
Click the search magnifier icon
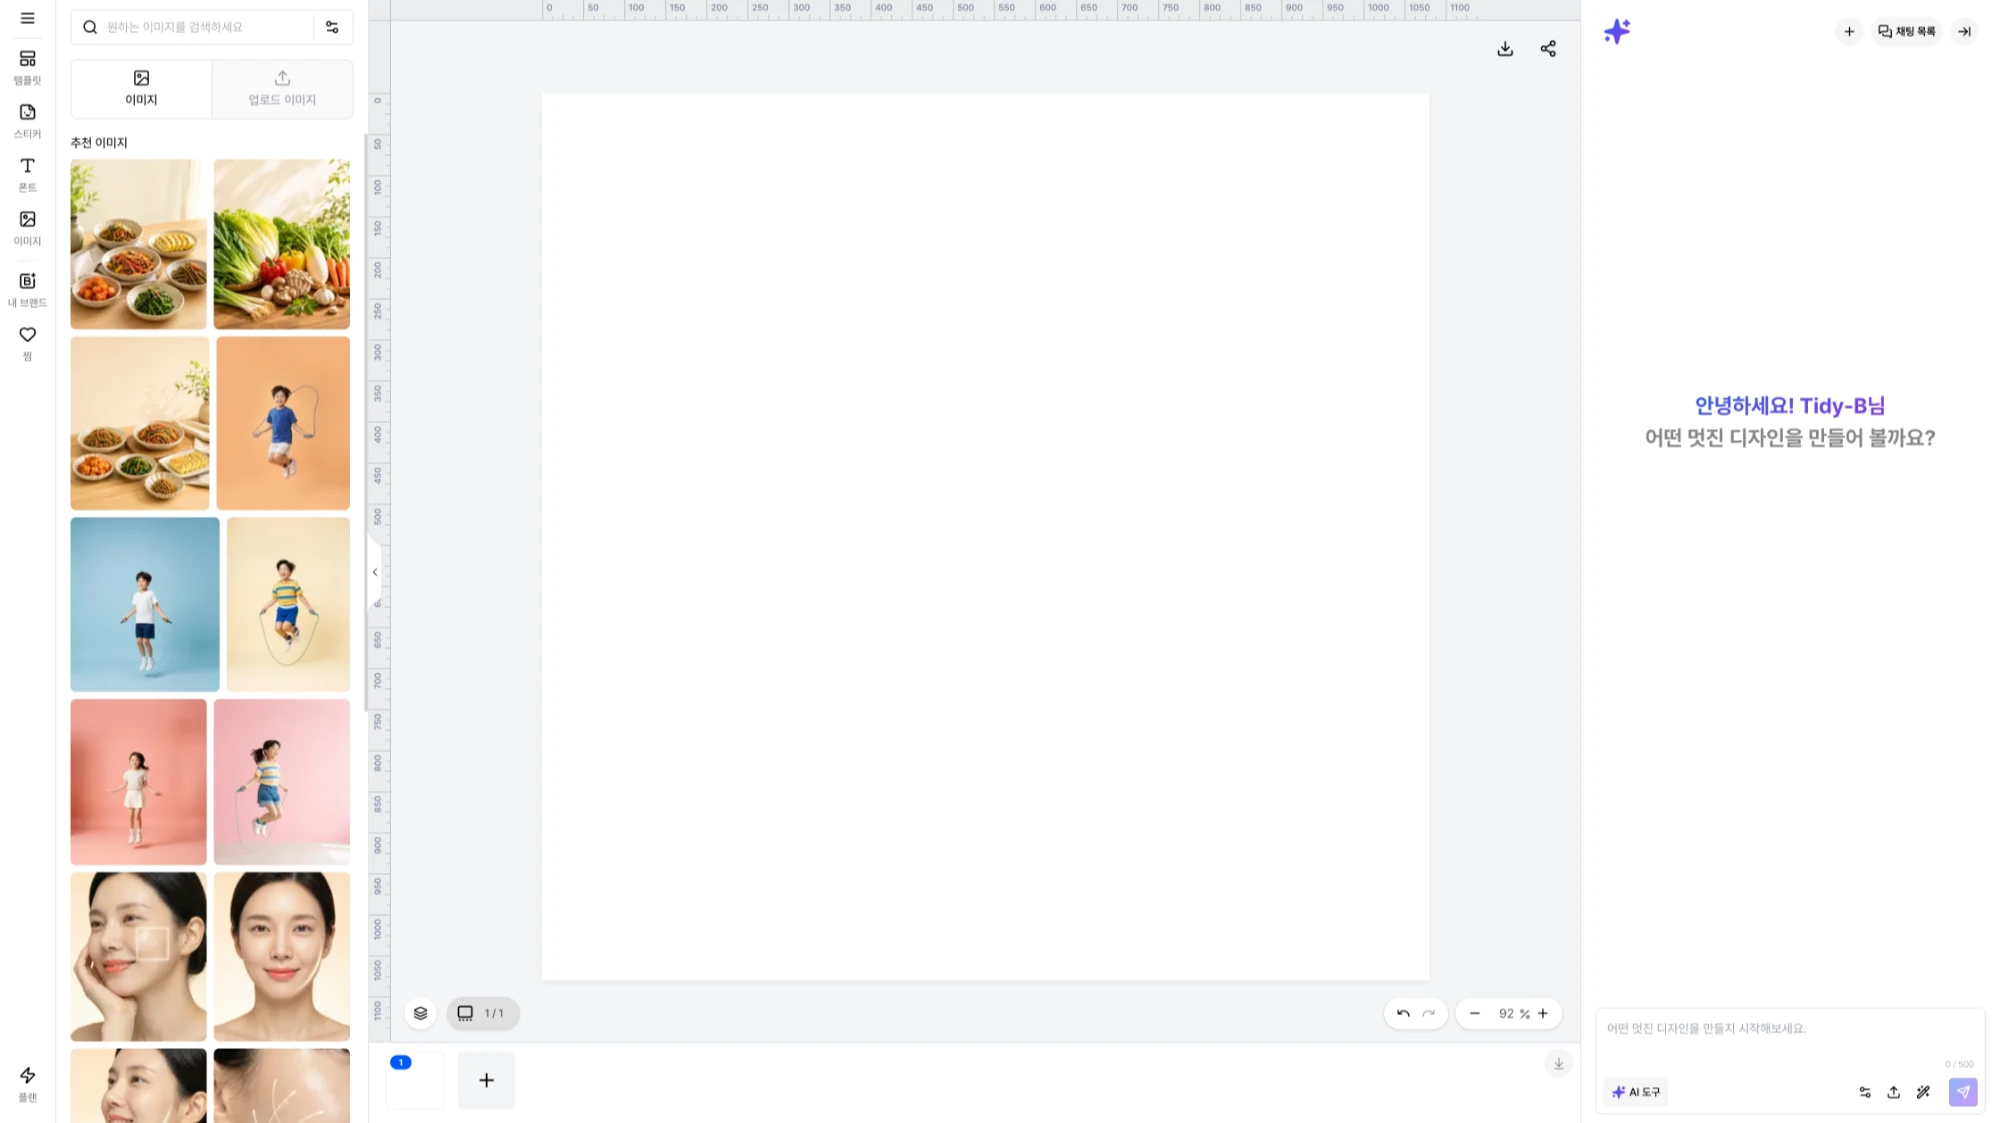(x=90, y=27)
